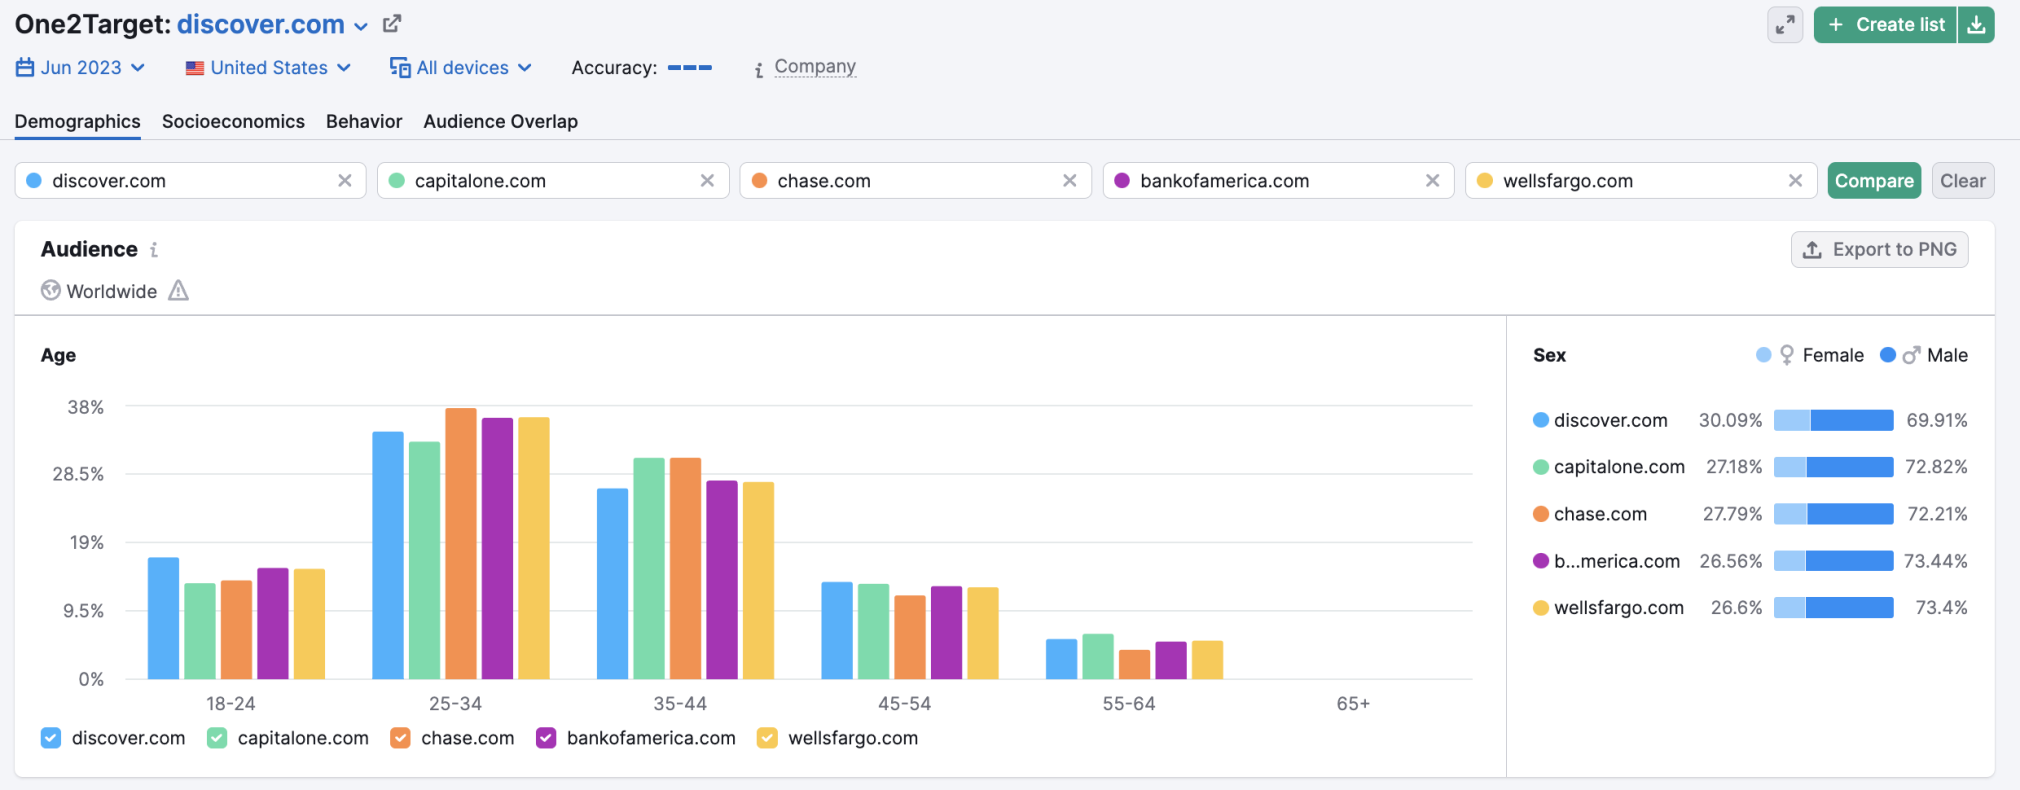Click the capitalone.com bar in 35-44 group
2020x790 pixels.
649,569
